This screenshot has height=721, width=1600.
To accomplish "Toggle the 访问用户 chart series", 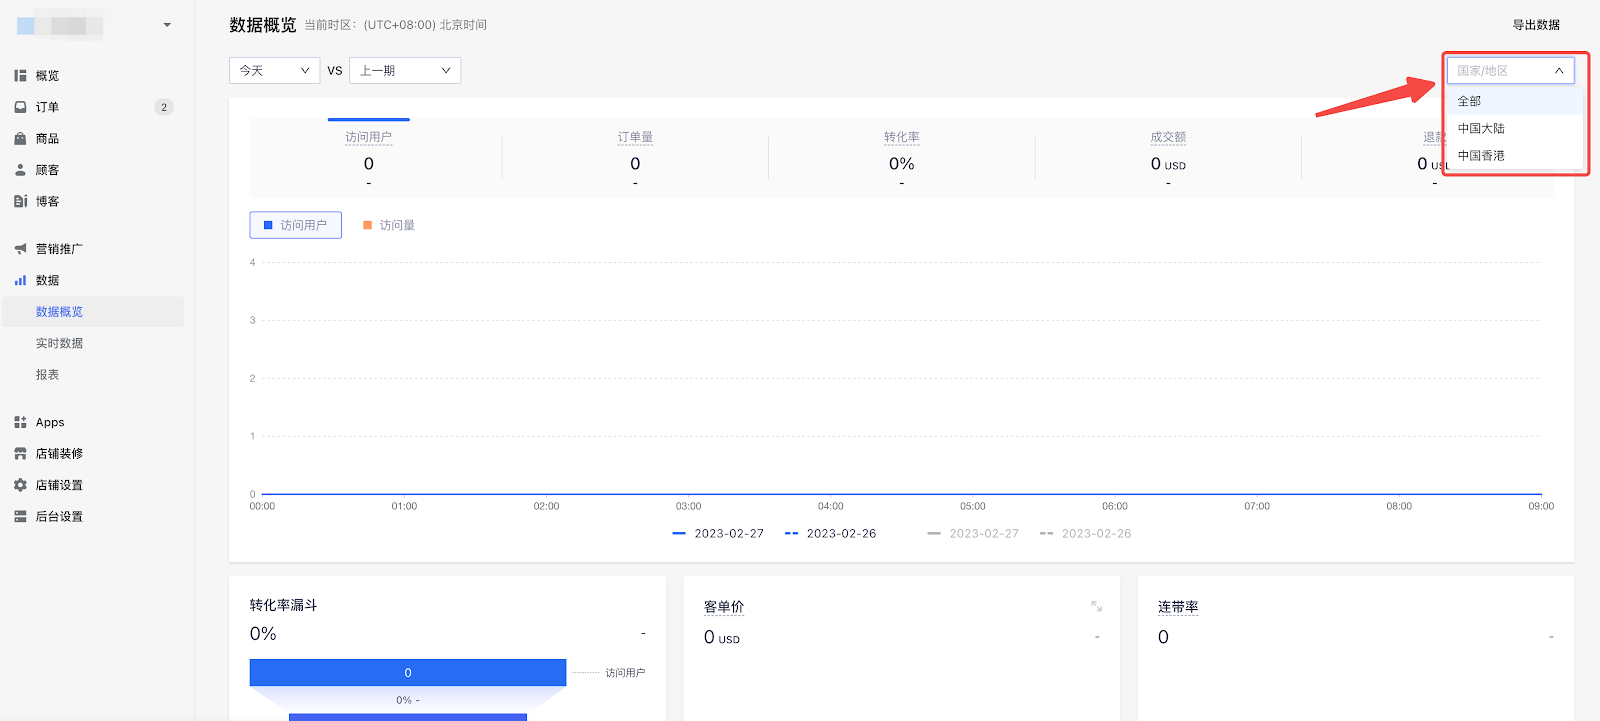I will 295,225.
